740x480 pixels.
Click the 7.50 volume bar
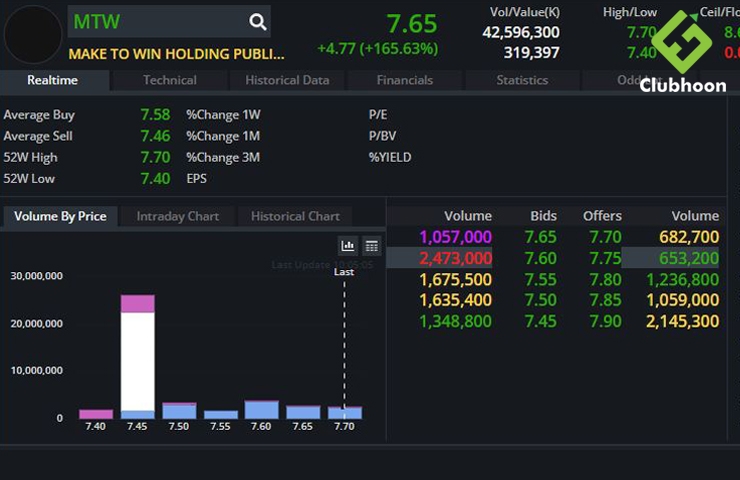click(179, 411)
